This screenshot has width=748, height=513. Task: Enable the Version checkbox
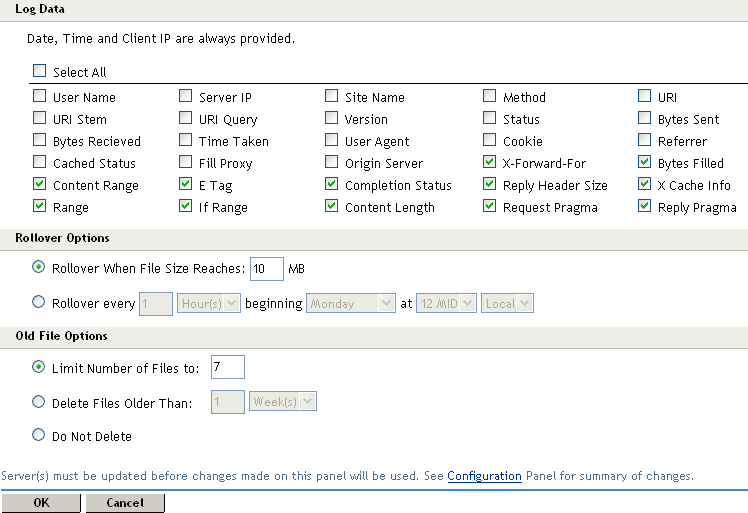tap(332, 118)
